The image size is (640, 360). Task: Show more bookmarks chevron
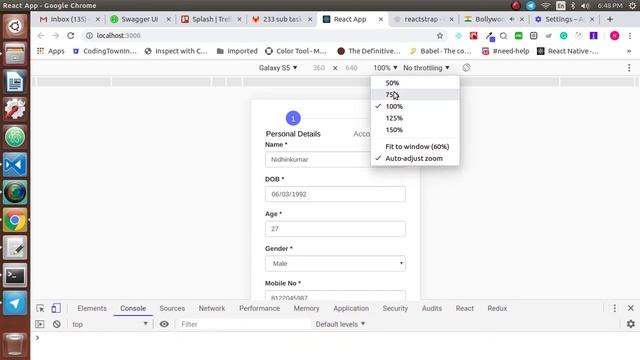(x=629, y=51)
